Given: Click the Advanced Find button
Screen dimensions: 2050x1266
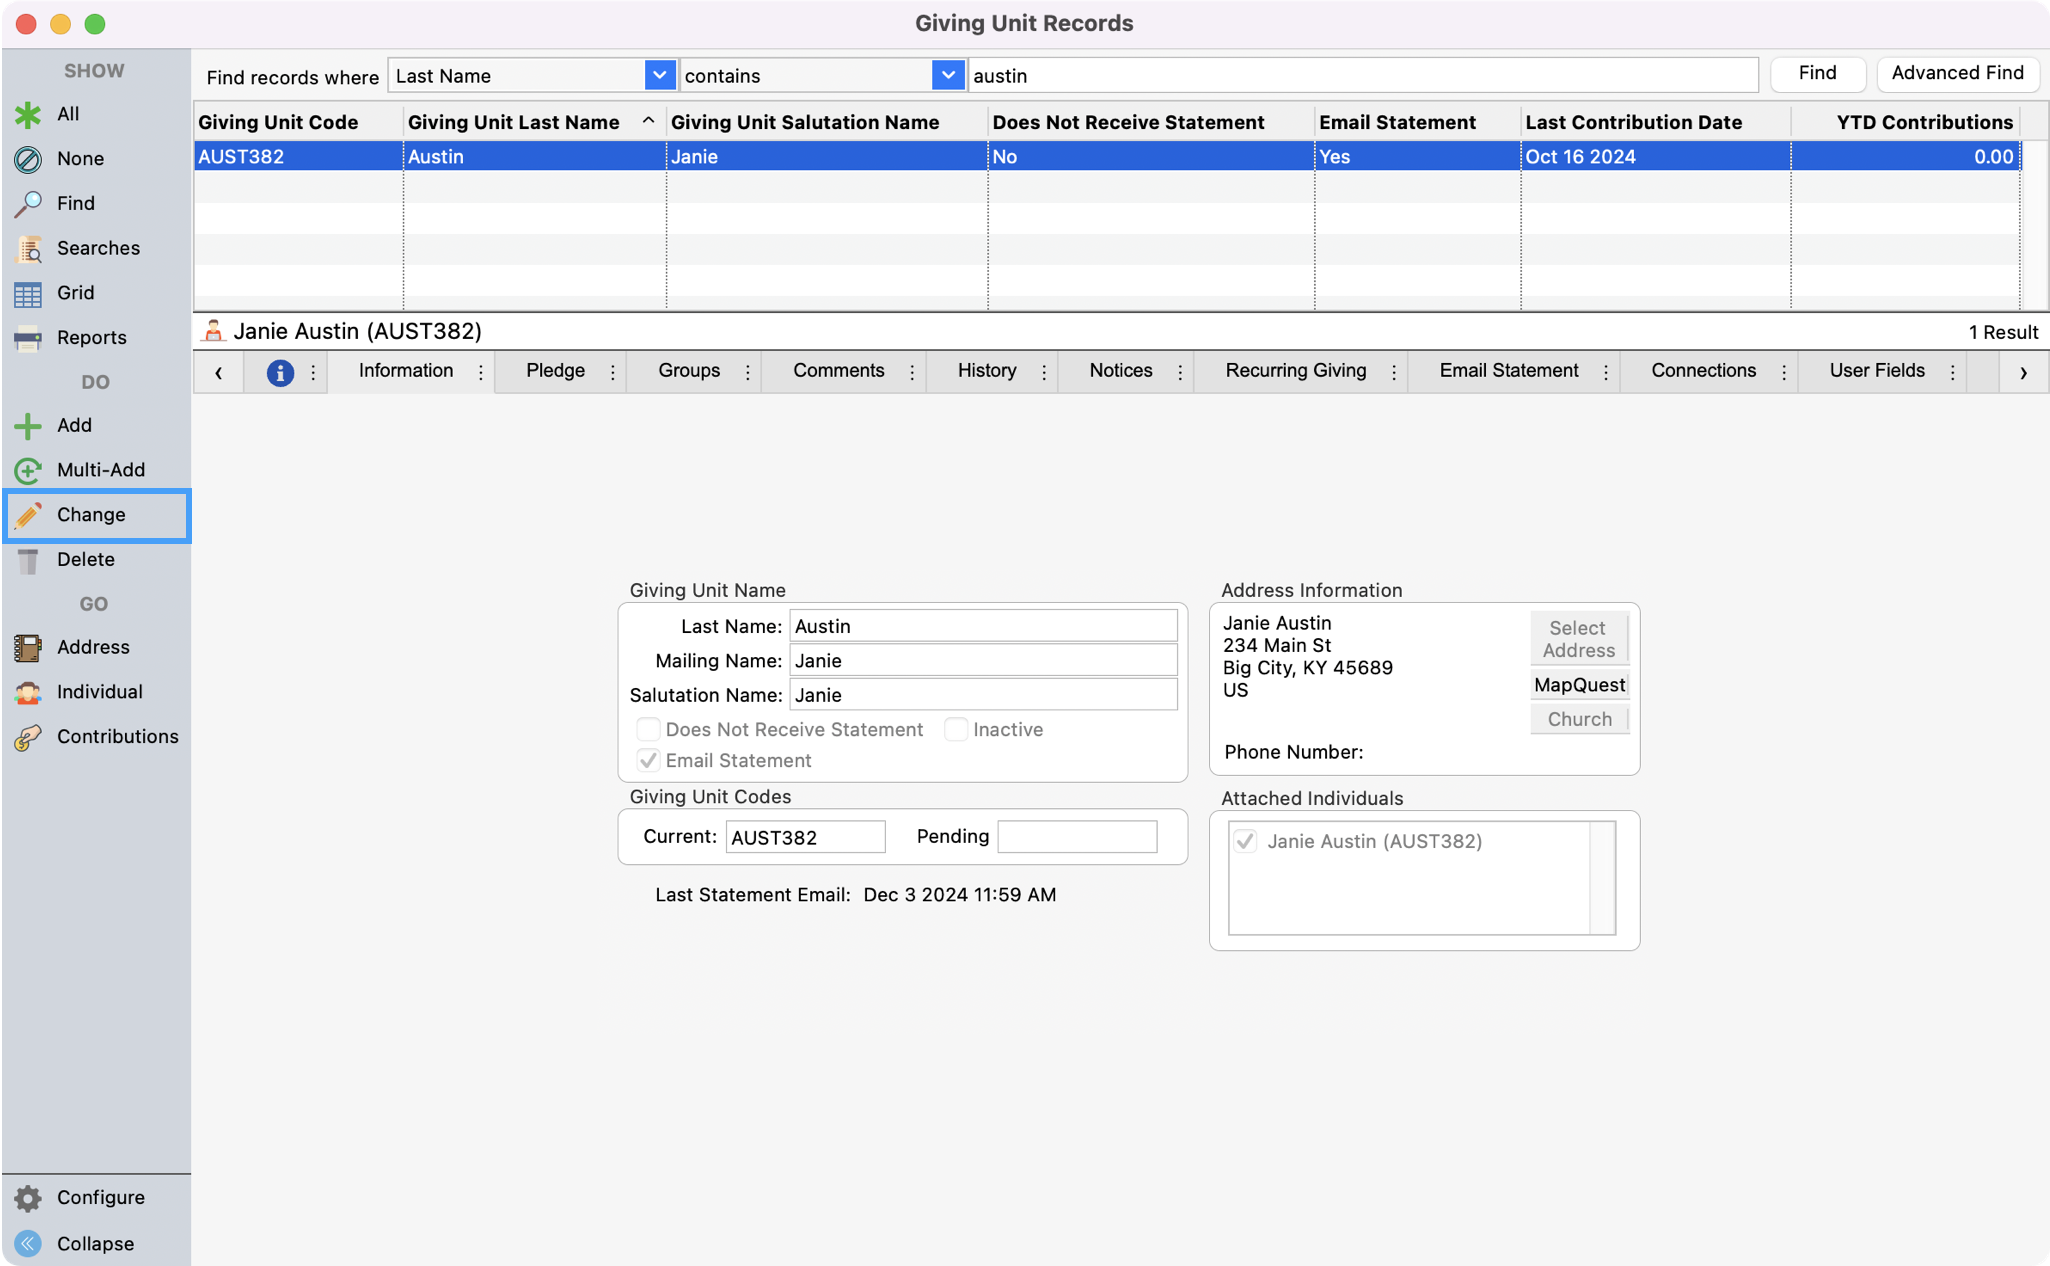Looking at the screenshot, I should [1957, 73].
